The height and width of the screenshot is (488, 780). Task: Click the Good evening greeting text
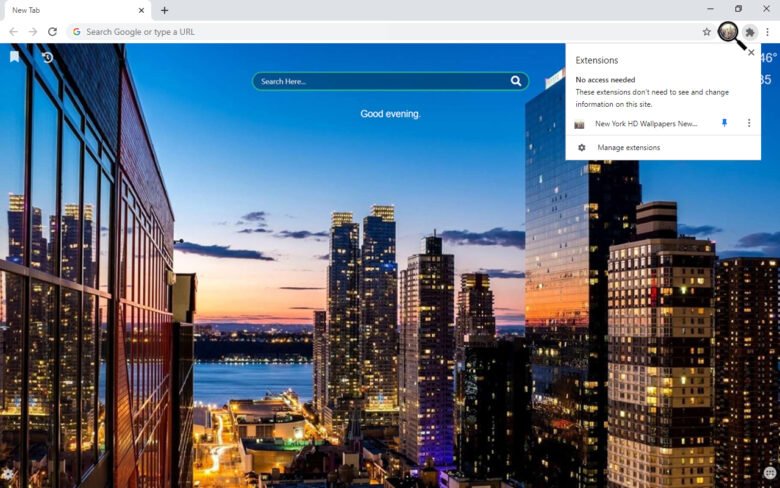pyautogui.click(x=390, y=114)
